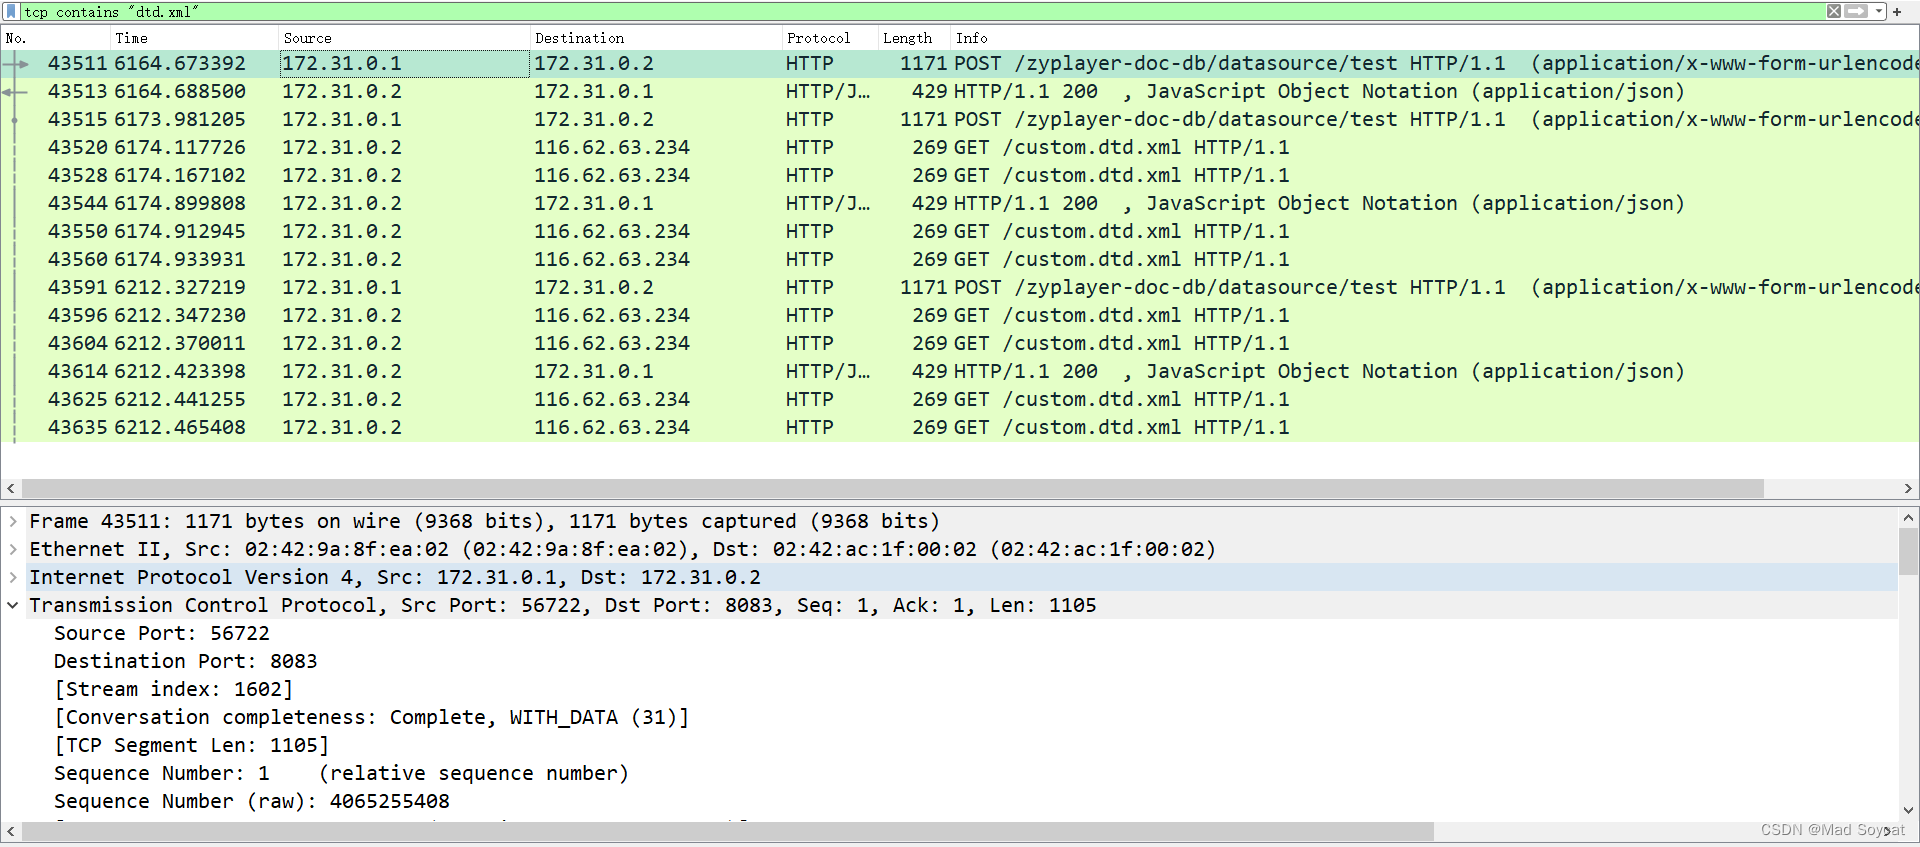Viewport: 1920px width, 847px height.
Task: Select packet 43511 in the packet list
Action: pyautogui.click(x=960, y=63)
